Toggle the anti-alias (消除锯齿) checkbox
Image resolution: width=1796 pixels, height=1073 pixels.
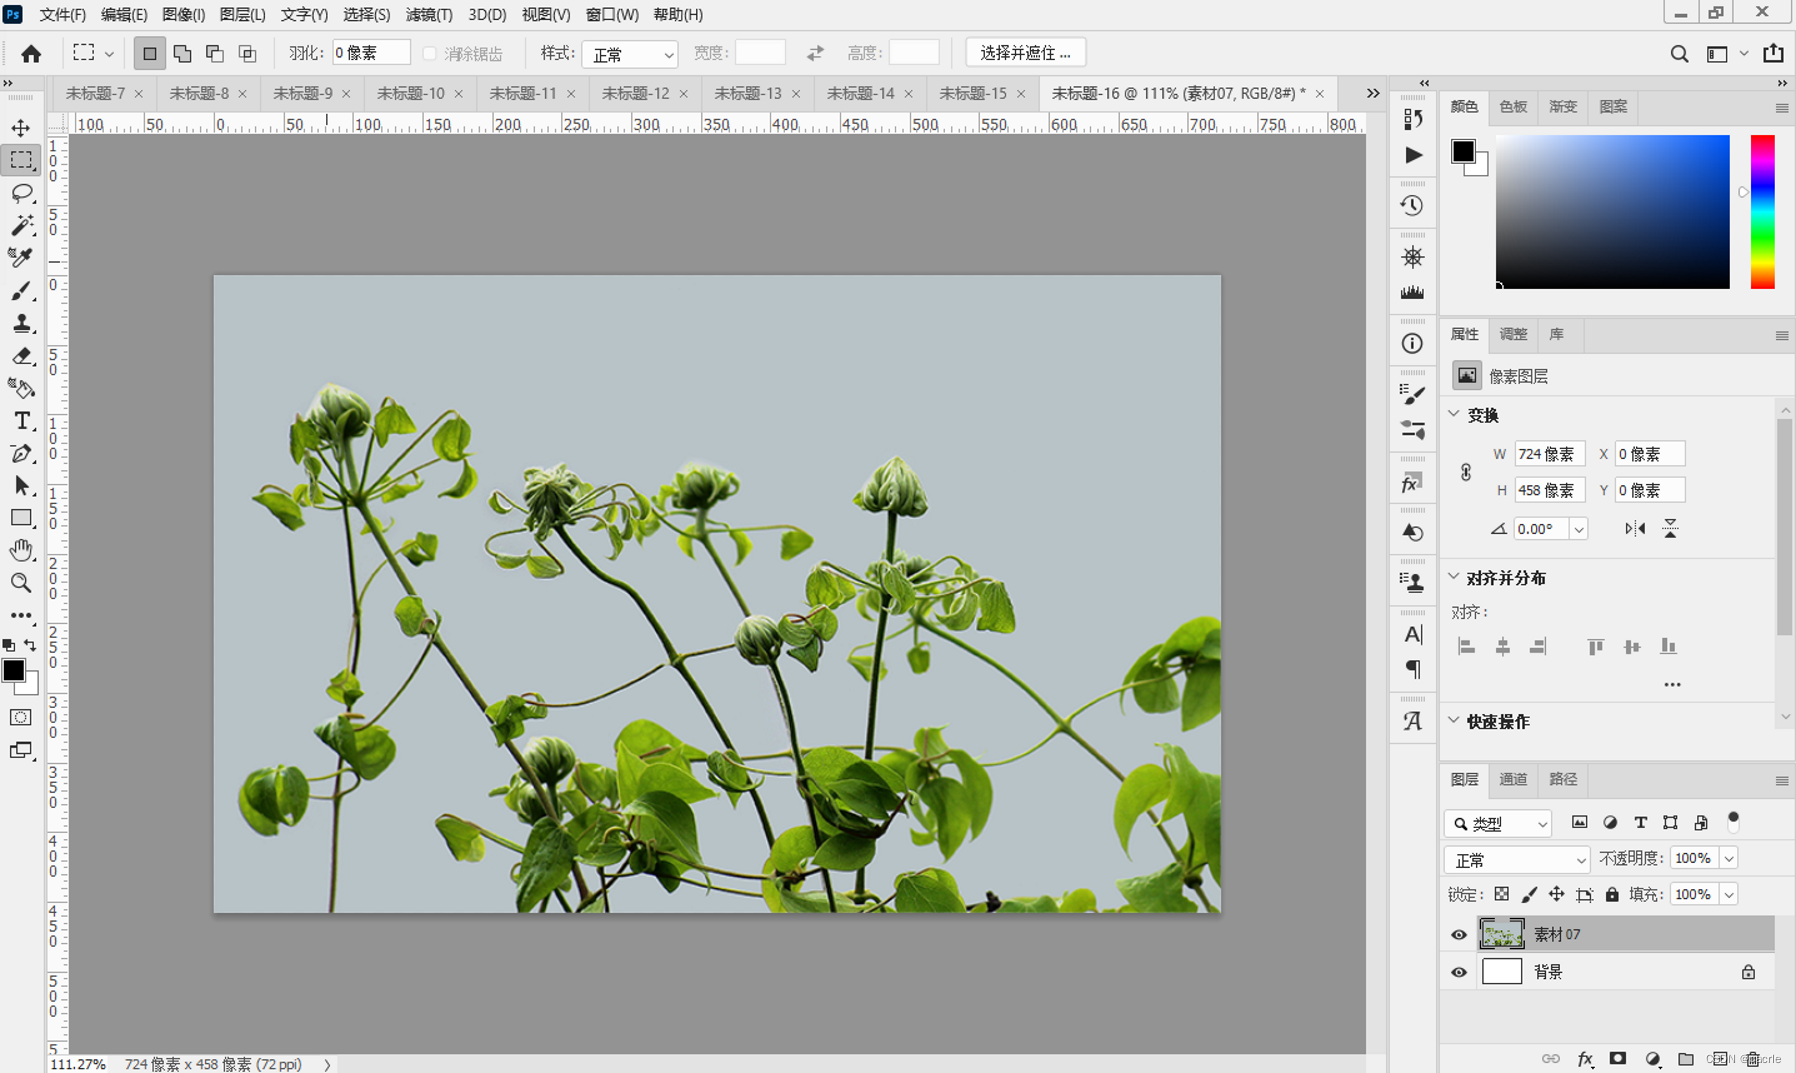coord(430,54)
